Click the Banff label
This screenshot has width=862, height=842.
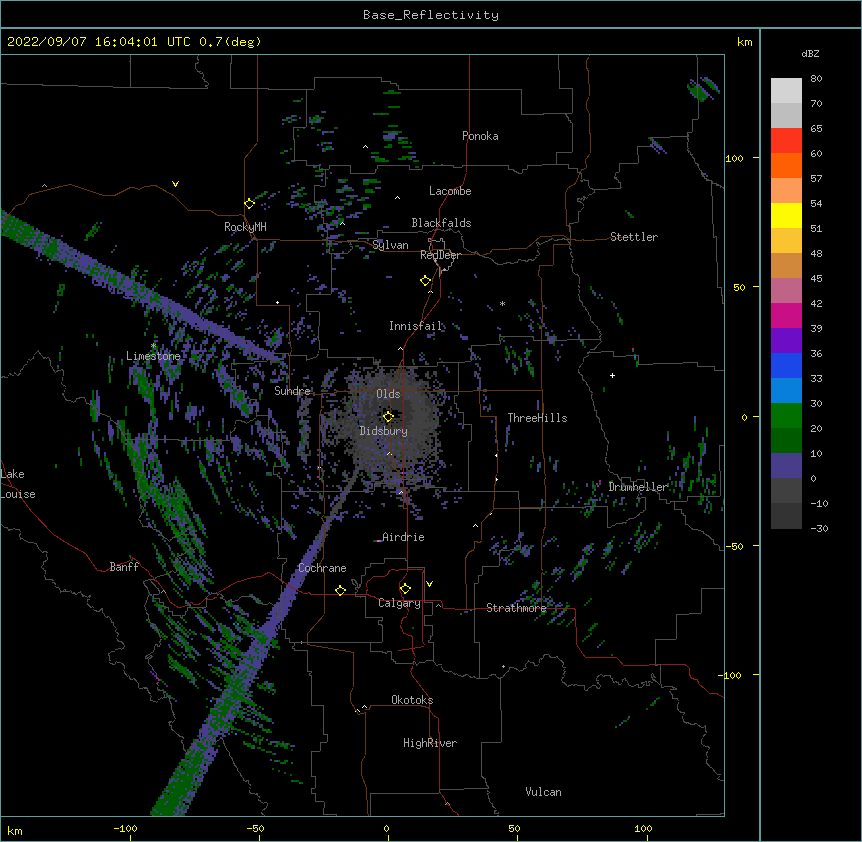[x=124, y=567]
